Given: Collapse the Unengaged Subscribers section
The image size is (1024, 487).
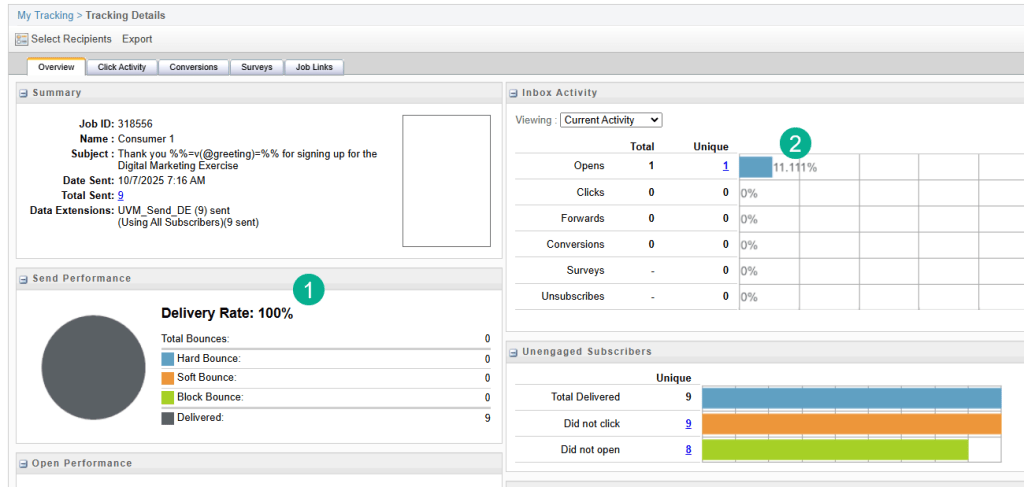Looking at the screenshot, I should point(514,352).
